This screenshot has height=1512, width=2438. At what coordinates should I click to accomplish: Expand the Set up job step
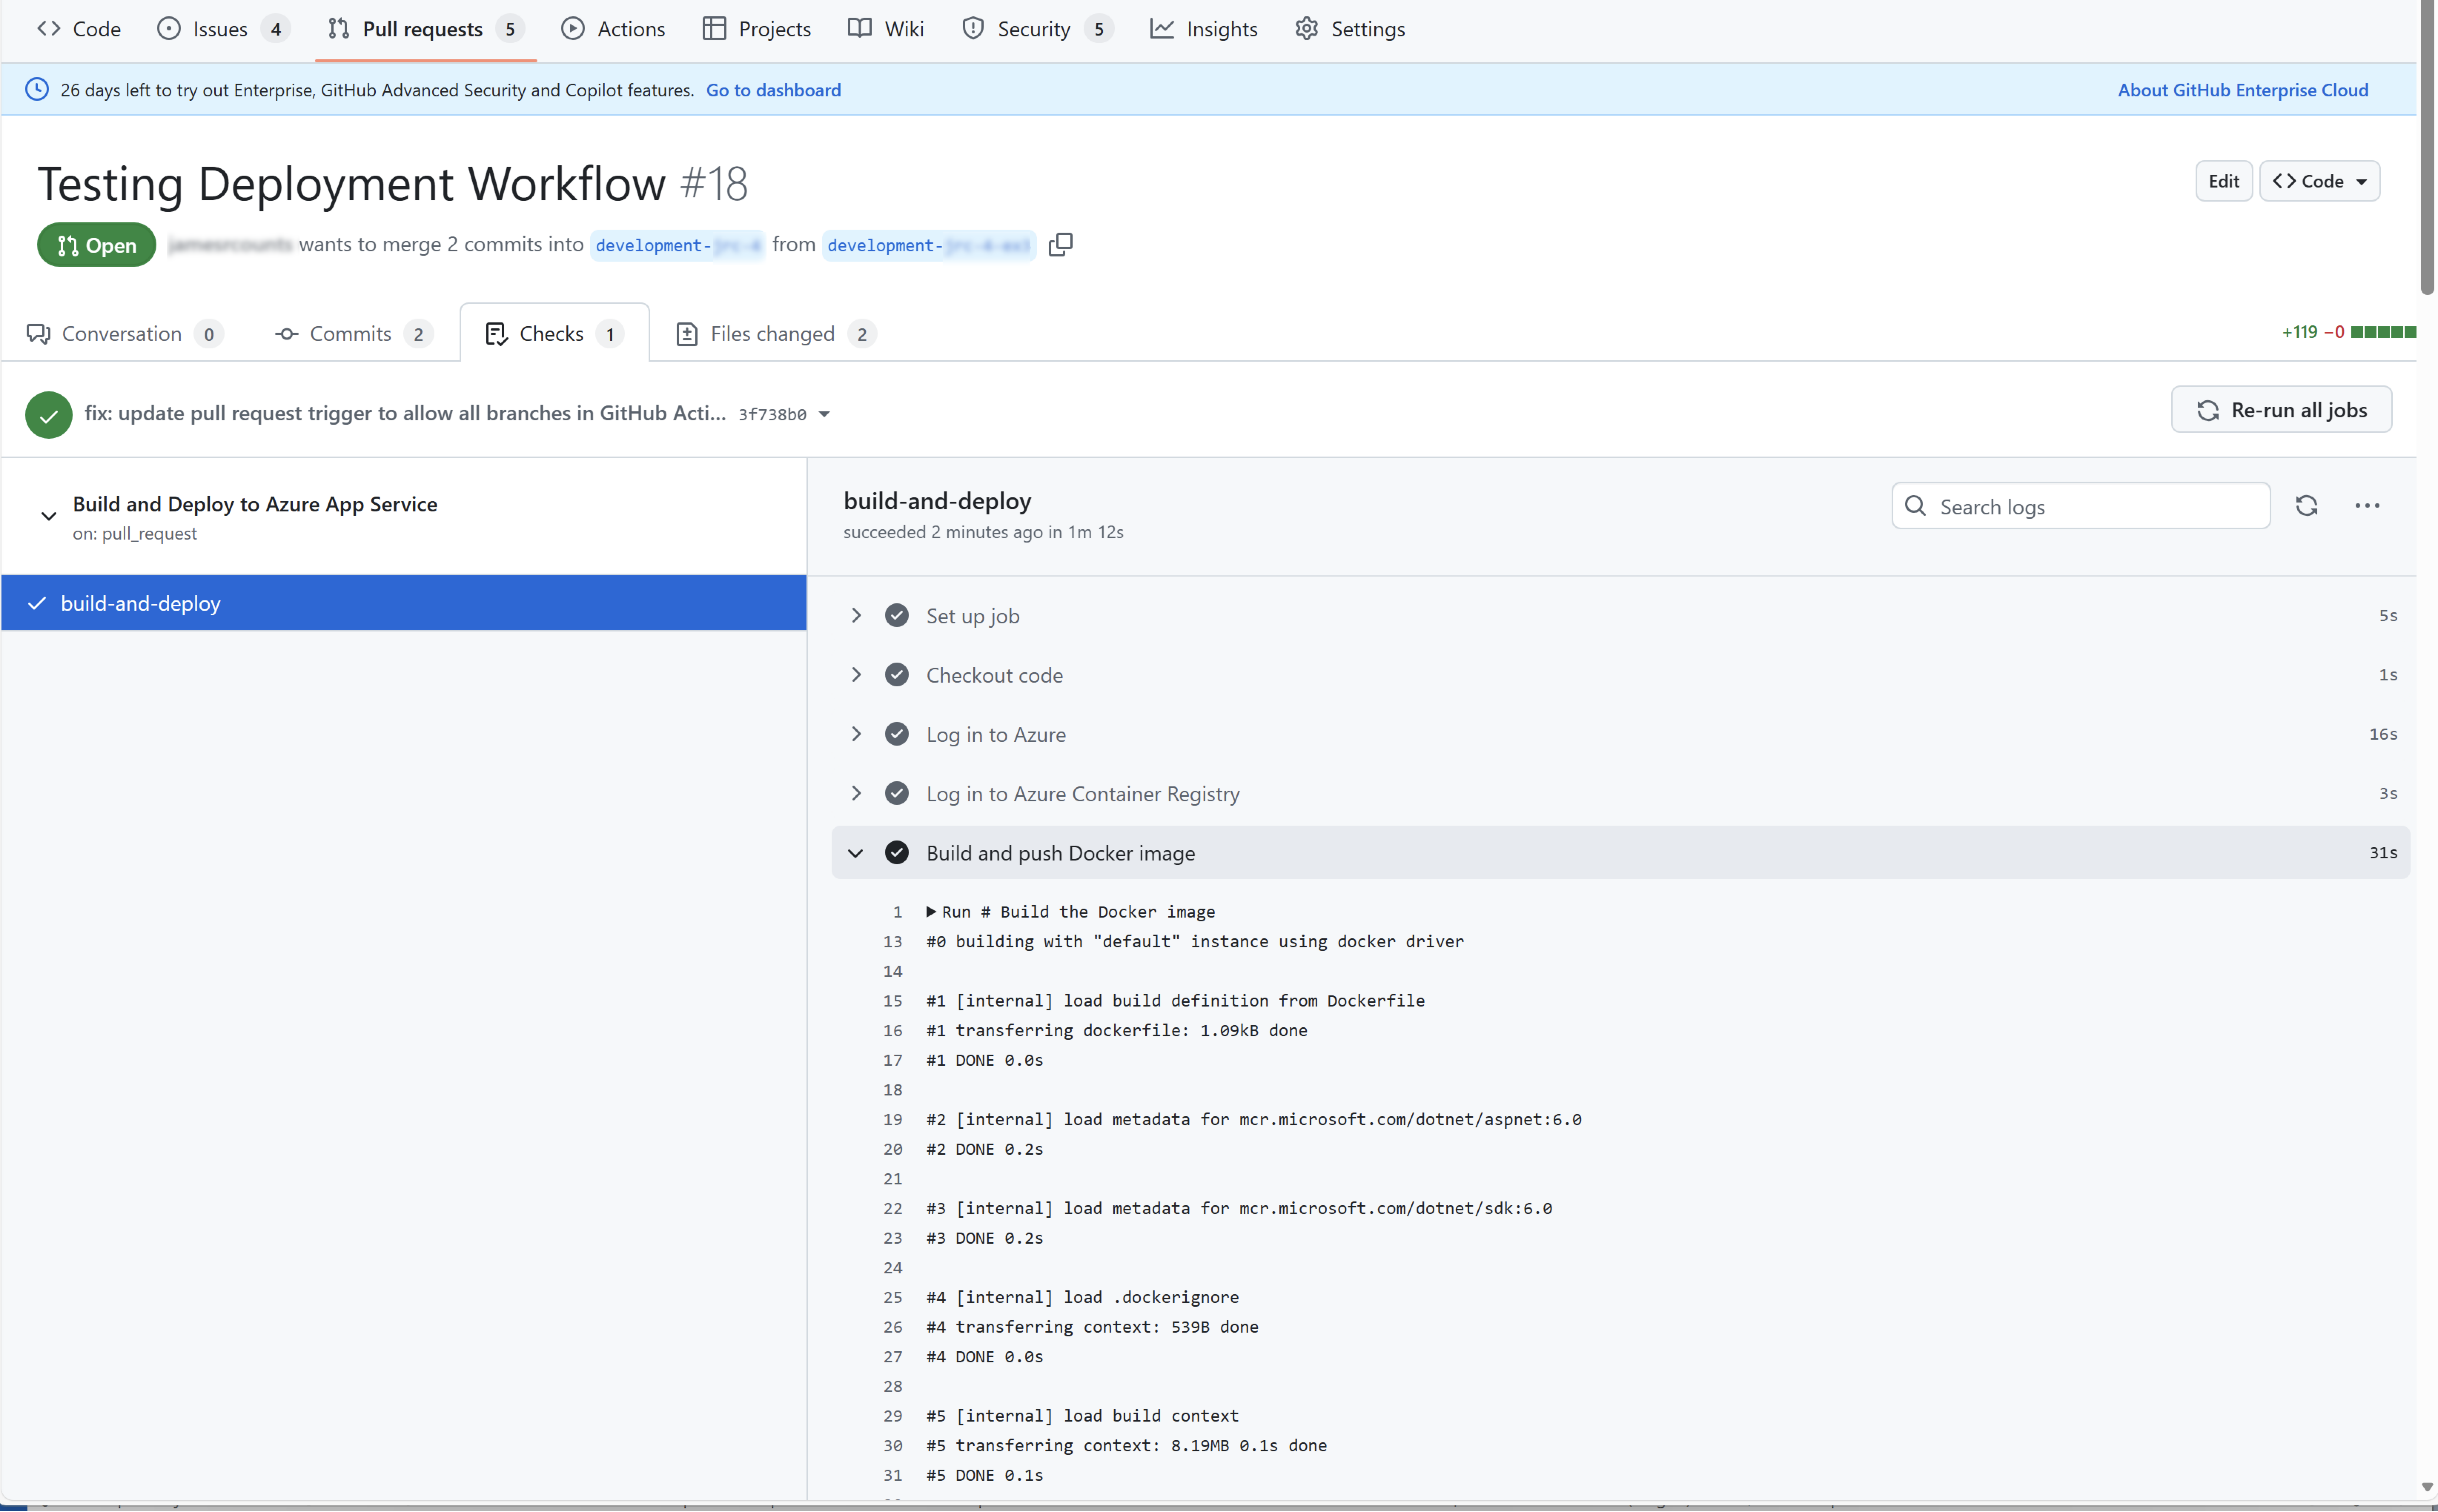pos(856,615)
